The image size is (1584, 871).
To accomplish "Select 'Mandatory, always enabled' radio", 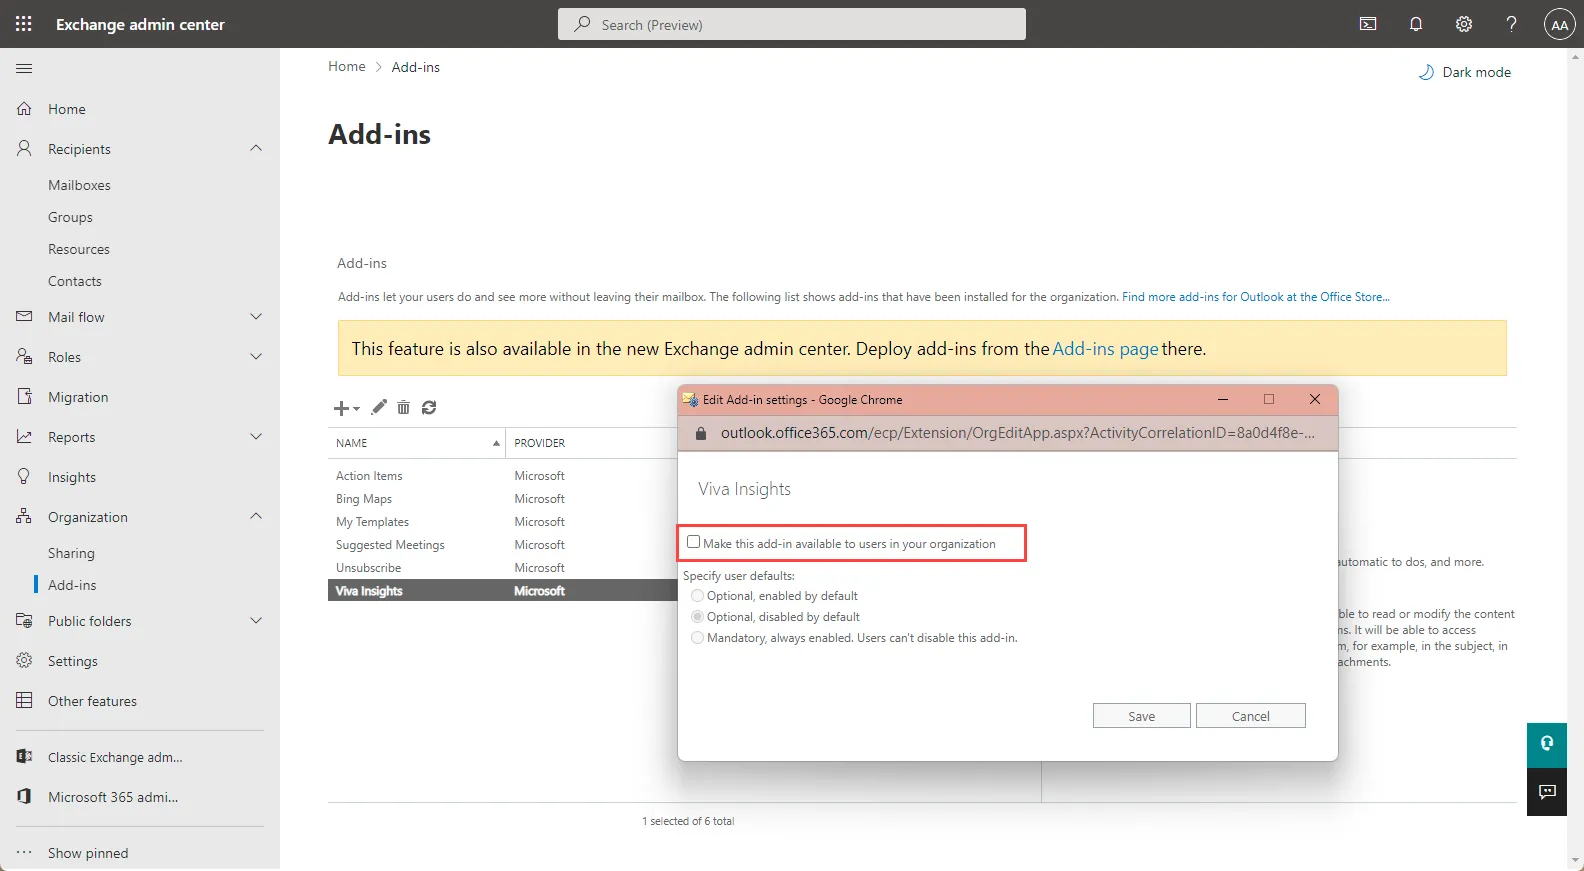I will [697, 638].
